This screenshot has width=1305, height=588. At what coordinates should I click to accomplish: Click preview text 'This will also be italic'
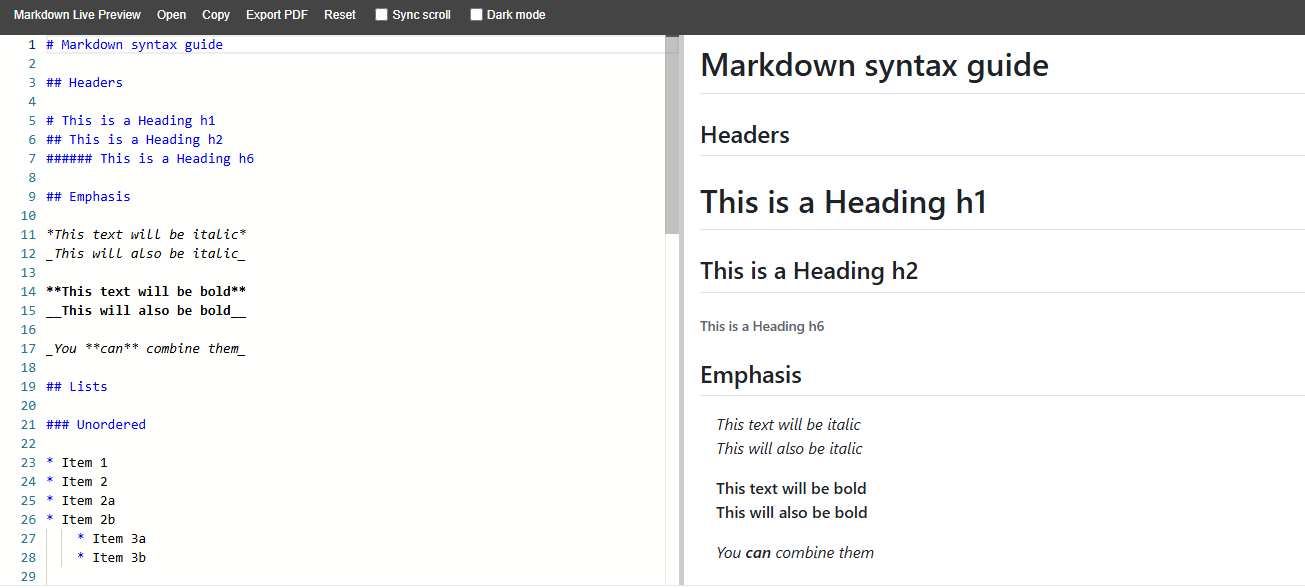pyautogui.click(x=789, y=449)
